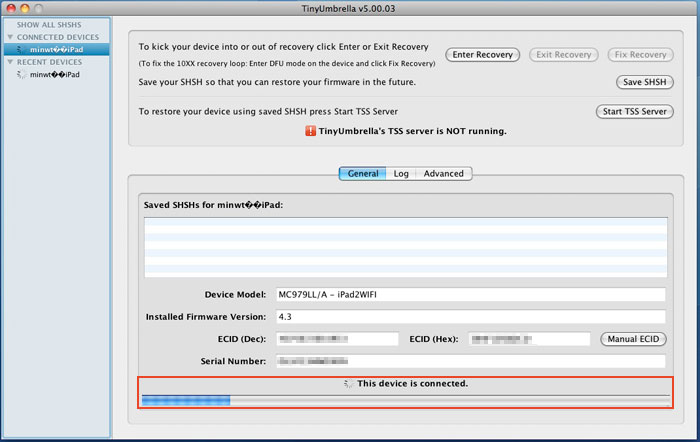
Task: Click the Serial Number field
Action: pyautogui.click(x=471, y=361)
